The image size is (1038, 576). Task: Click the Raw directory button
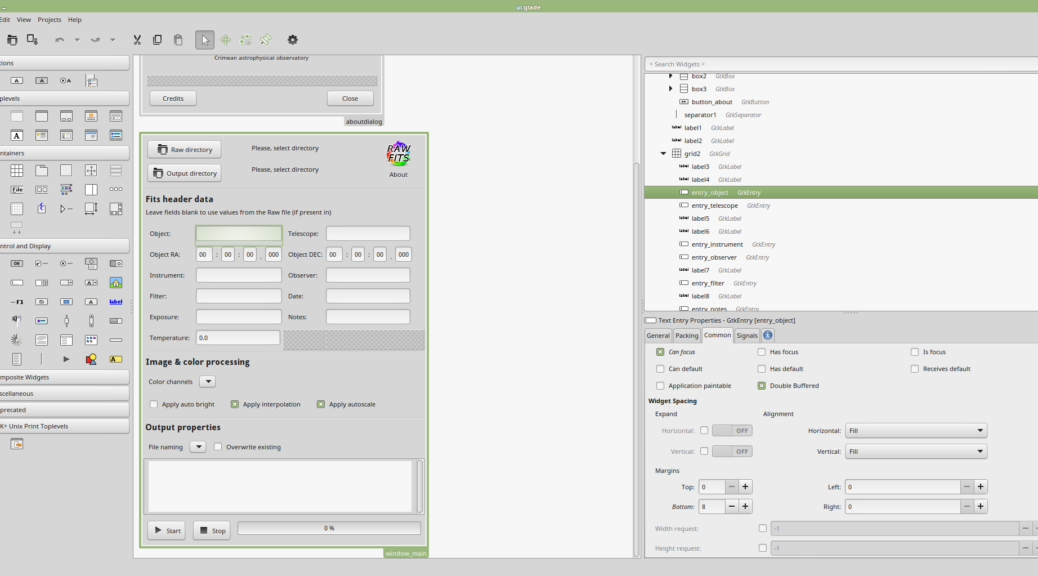[x=184, y=150]
